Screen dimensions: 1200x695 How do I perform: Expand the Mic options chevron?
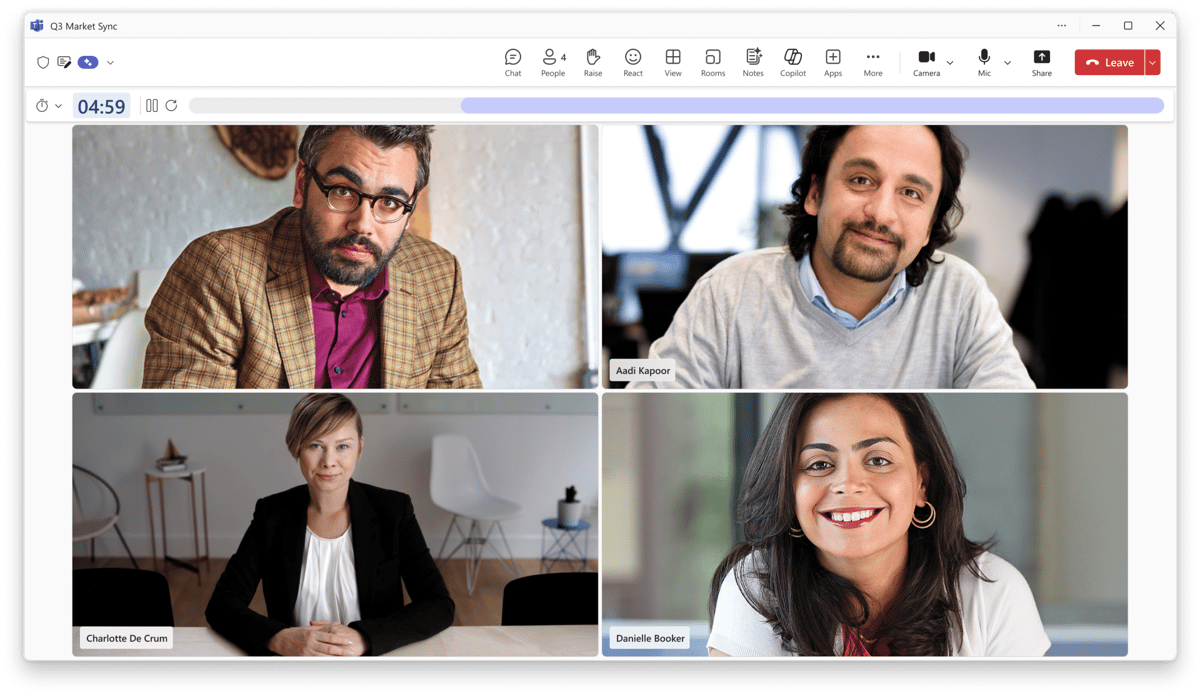[x=1007, y=63]
